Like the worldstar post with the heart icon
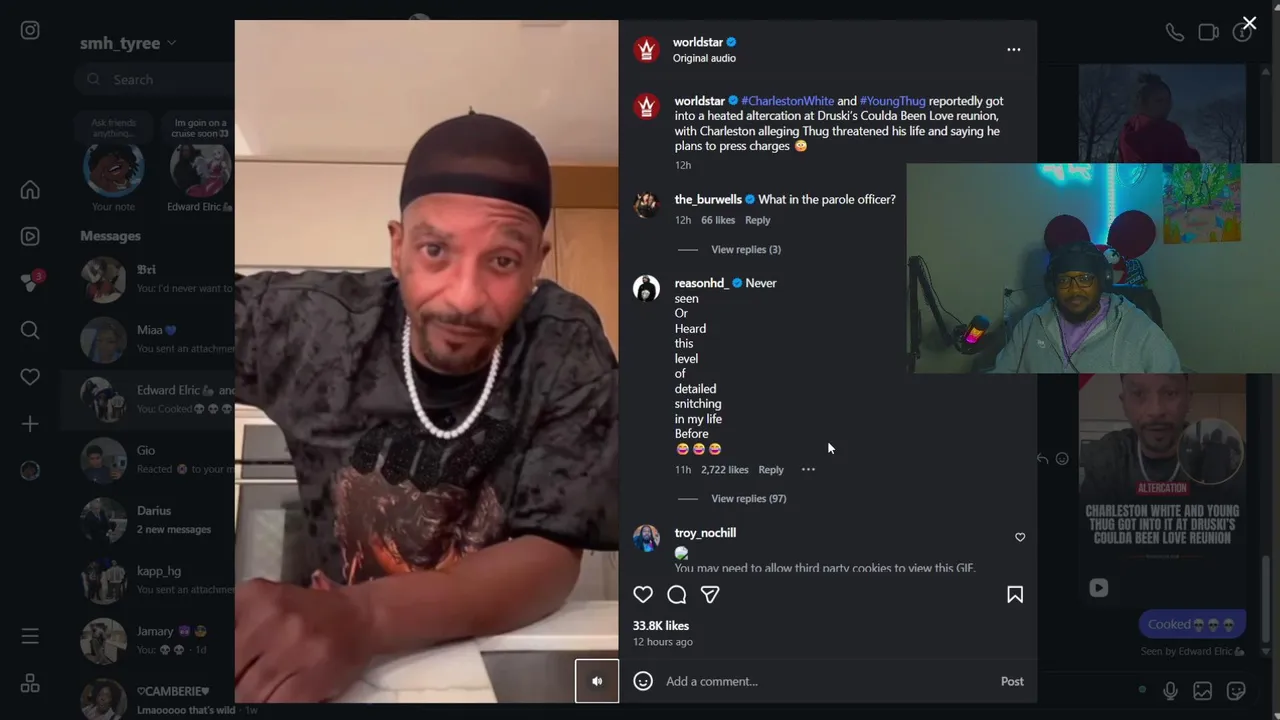1280x720 pixels. coord(643,595)
